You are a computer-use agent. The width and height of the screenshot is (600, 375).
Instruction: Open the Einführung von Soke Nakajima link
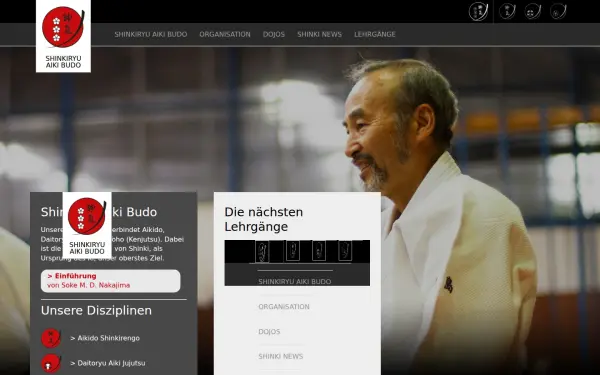(111, 281)
